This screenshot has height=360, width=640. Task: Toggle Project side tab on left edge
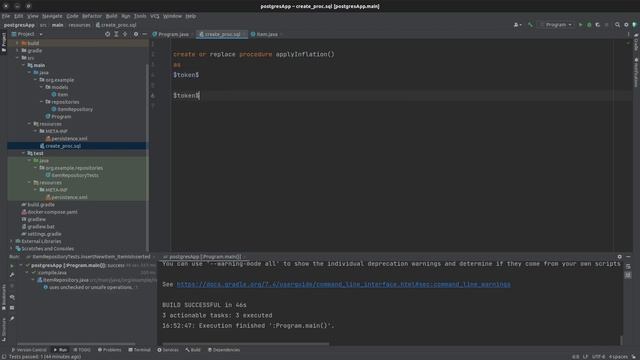click(4, 42)
